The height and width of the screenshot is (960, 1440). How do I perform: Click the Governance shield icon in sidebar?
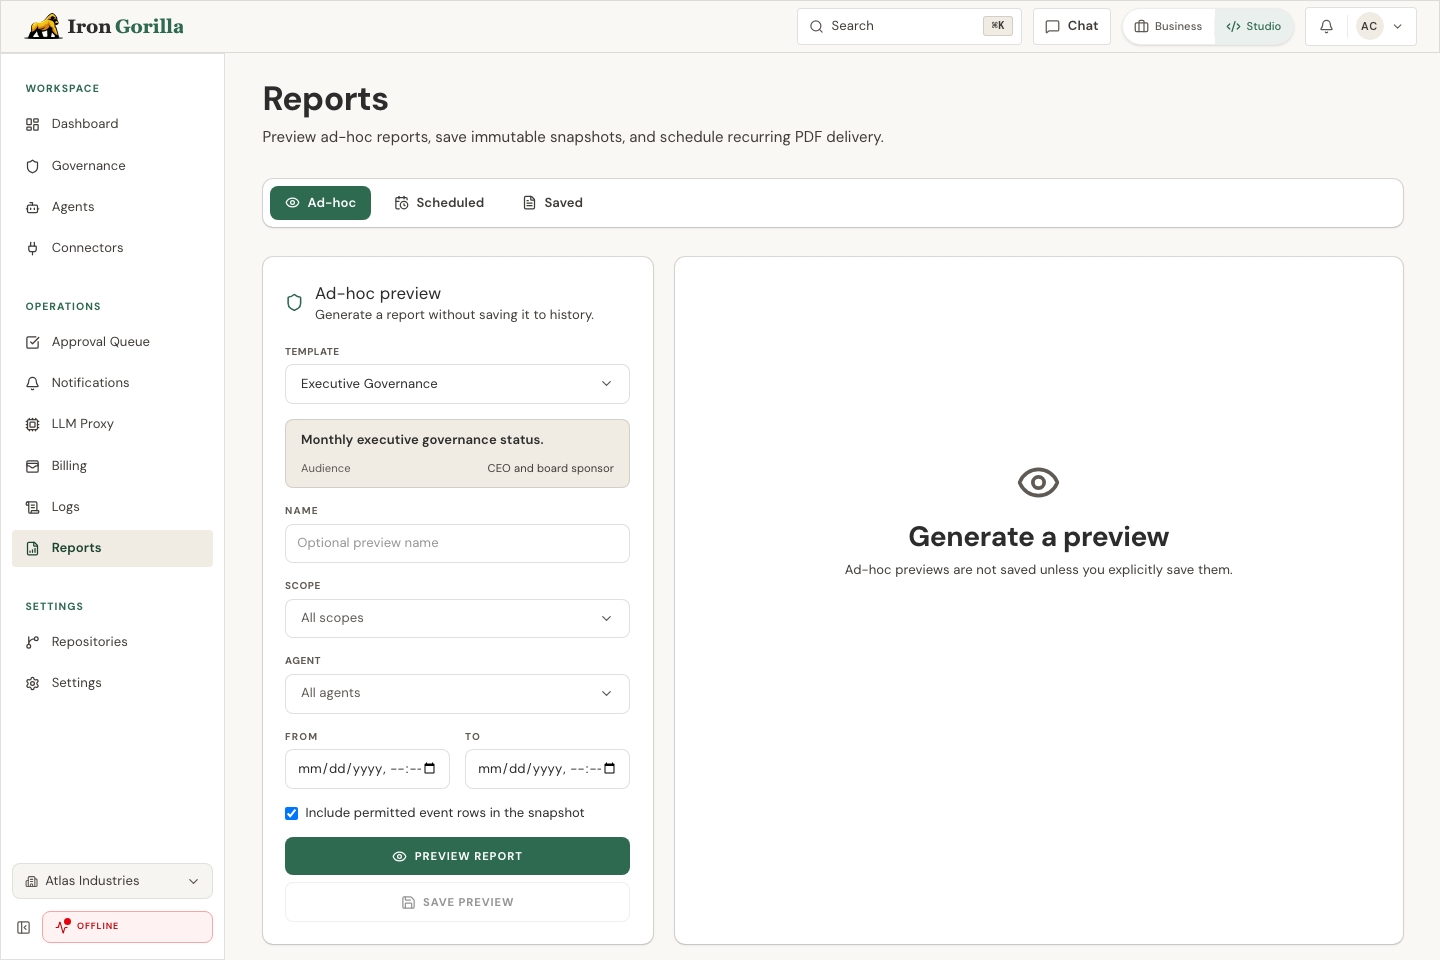tap(32, 166)
